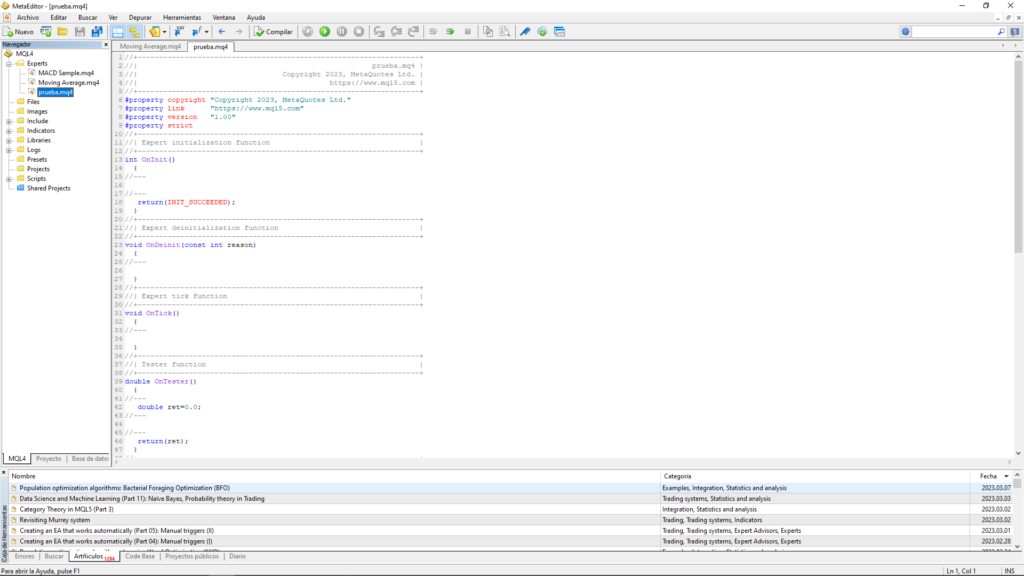
Task: Click the Compilar button
Action: pyautogui.click(x=274, y=31)
